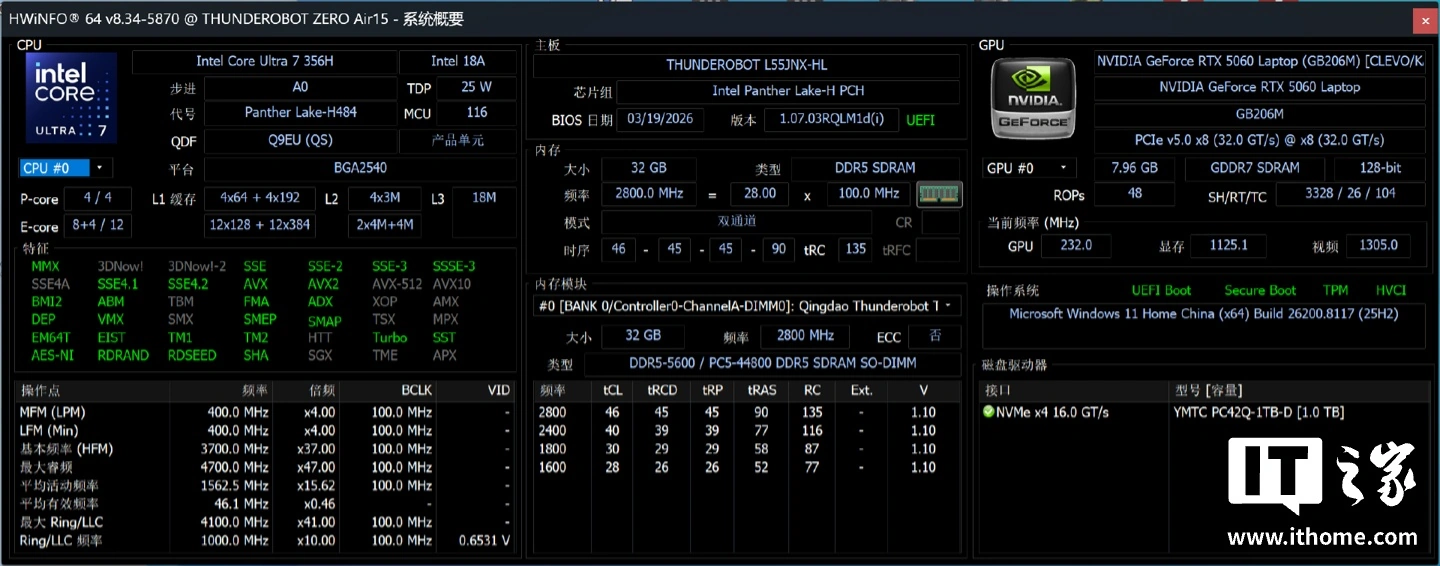
Task: Click the BIOS version 1.07.03RQLM1d(i) field
Action: [832, 120]
